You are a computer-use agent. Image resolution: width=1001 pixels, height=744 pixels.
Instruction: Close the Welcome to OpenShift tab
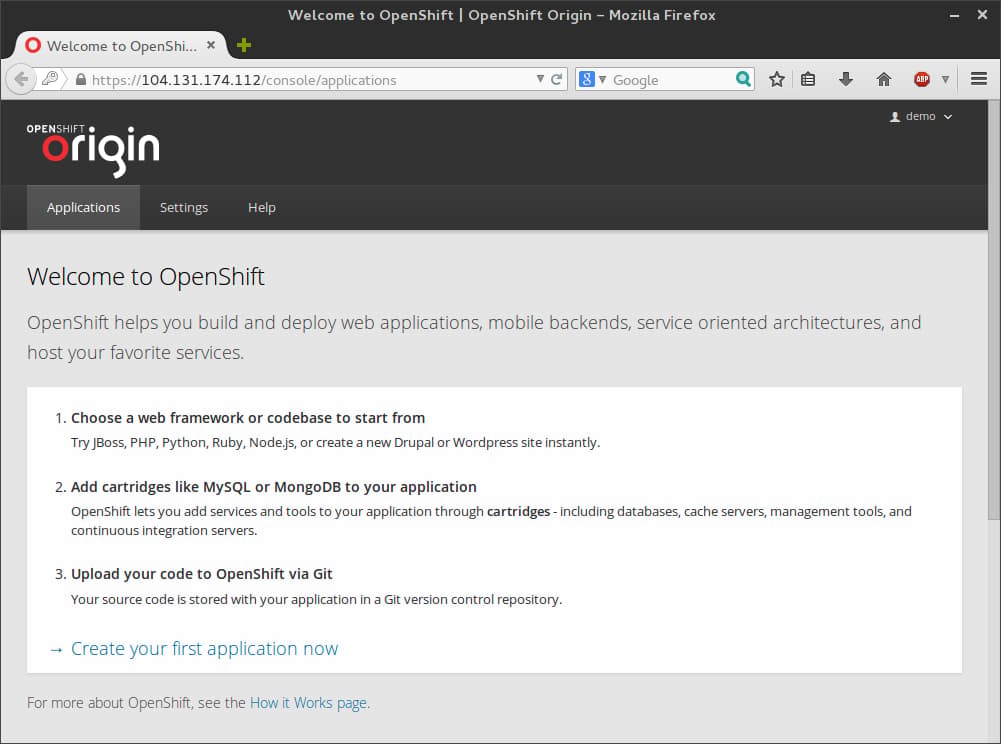(x=211, y=45)
